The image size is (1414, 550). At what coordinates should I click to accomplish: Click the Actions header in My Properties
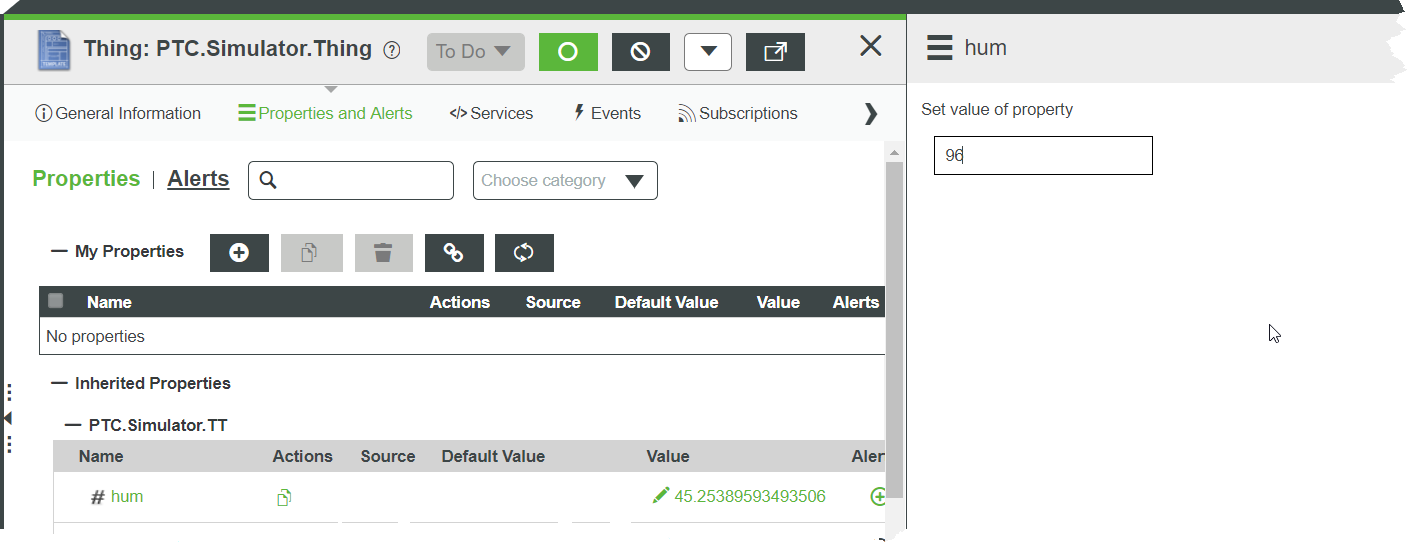coord(460,302)
